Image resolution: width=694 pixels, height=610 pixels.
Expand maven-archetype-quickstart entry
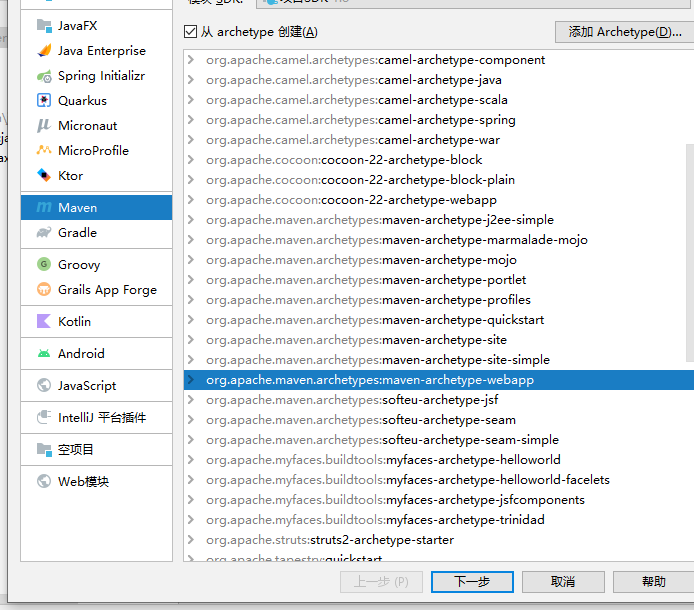tap(191, 320)
